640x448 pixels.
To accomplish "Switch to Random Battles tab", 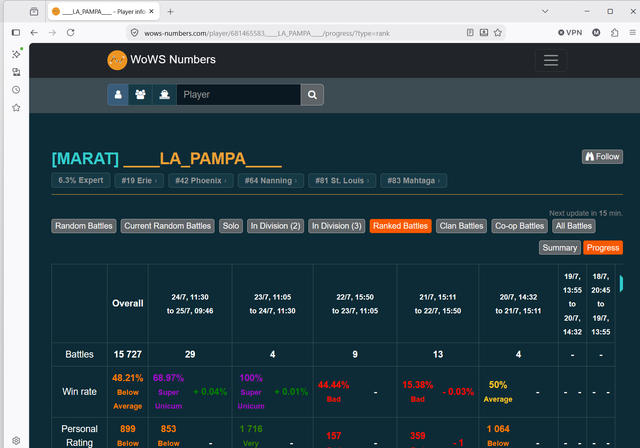I will pos(84,226).
